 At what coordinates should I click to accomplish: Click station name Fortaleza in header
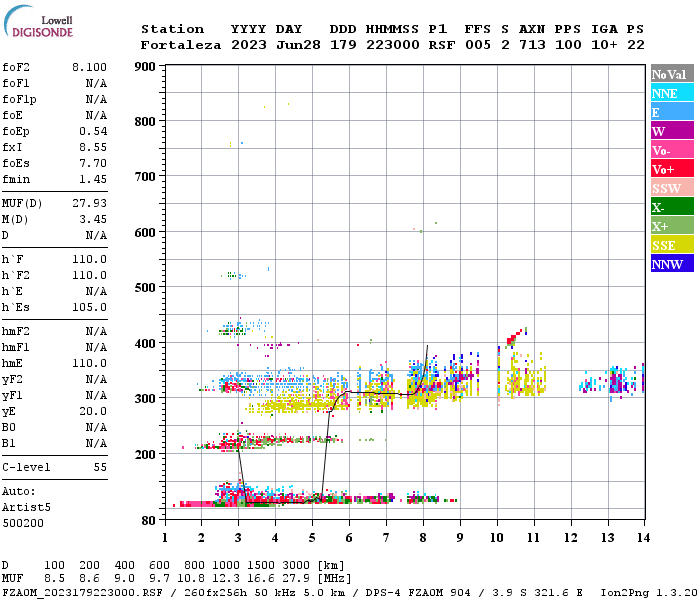tap(181, 45)
